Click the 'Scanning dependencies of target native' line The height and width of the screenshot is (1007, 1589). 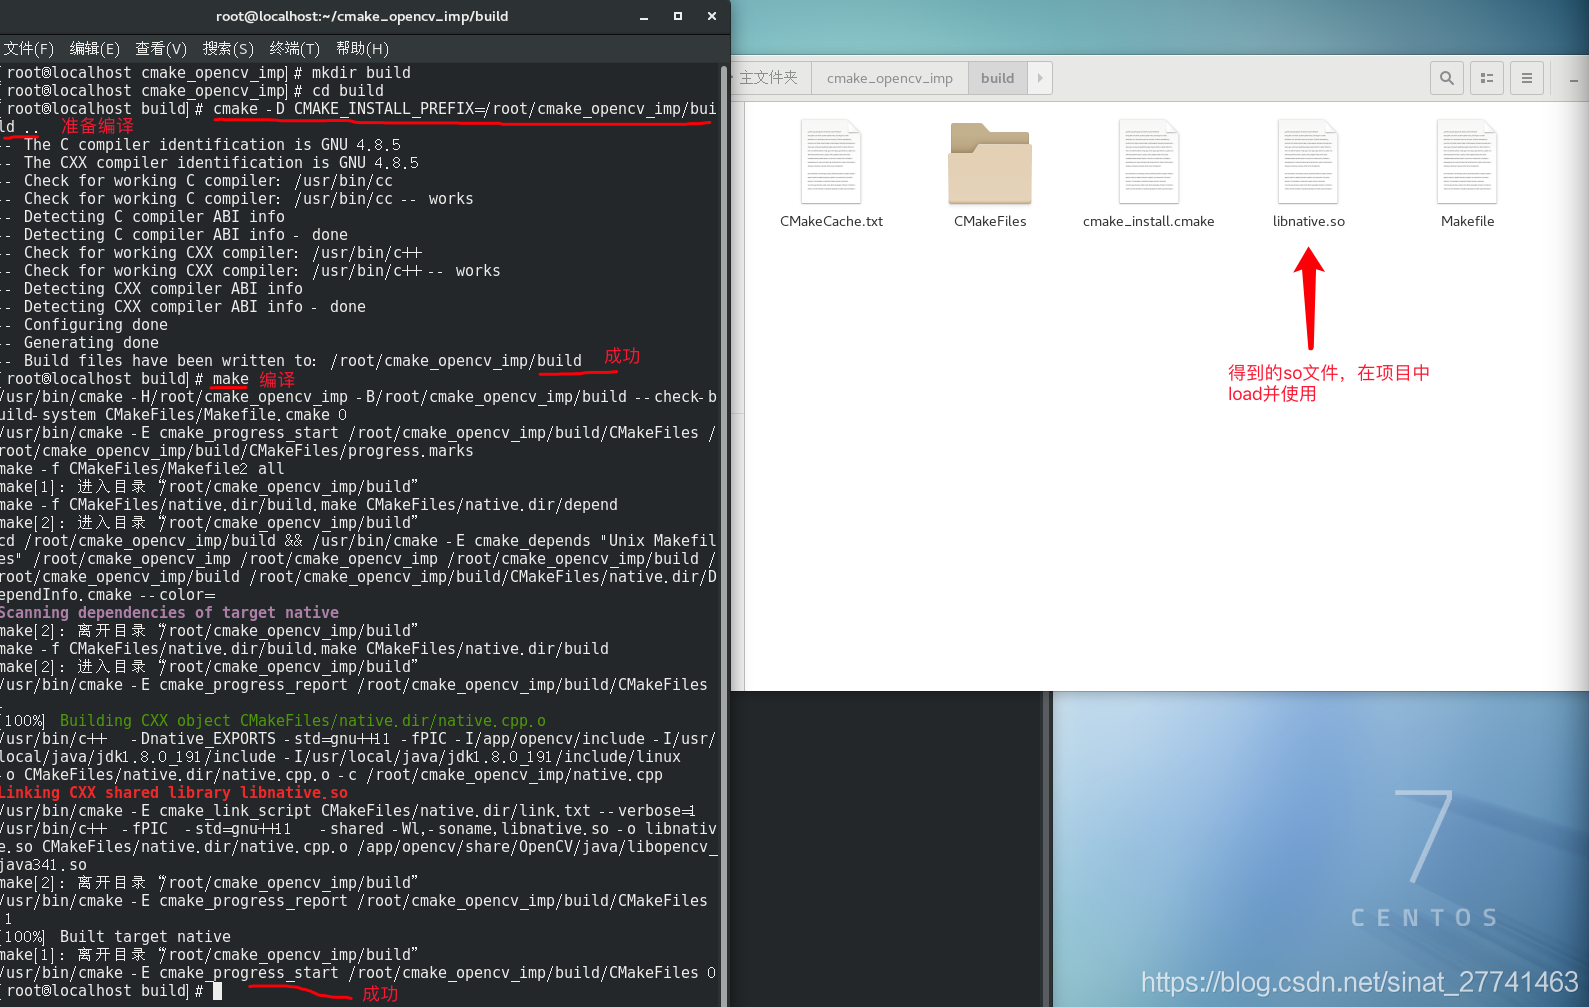click(169, 612)
